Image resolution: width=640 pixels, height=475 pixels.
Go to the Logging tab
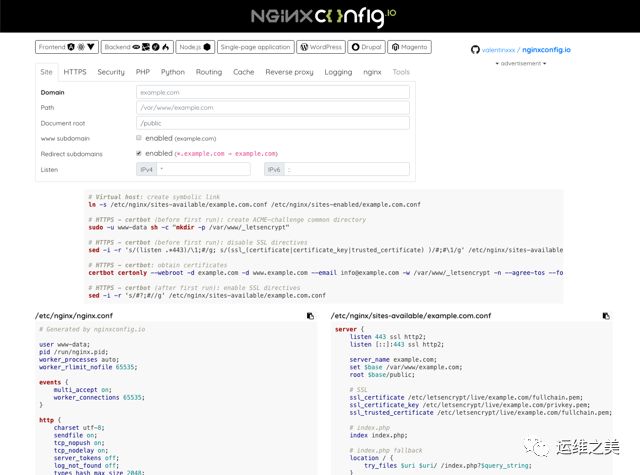pyautogui.click(x=338, y=72)
